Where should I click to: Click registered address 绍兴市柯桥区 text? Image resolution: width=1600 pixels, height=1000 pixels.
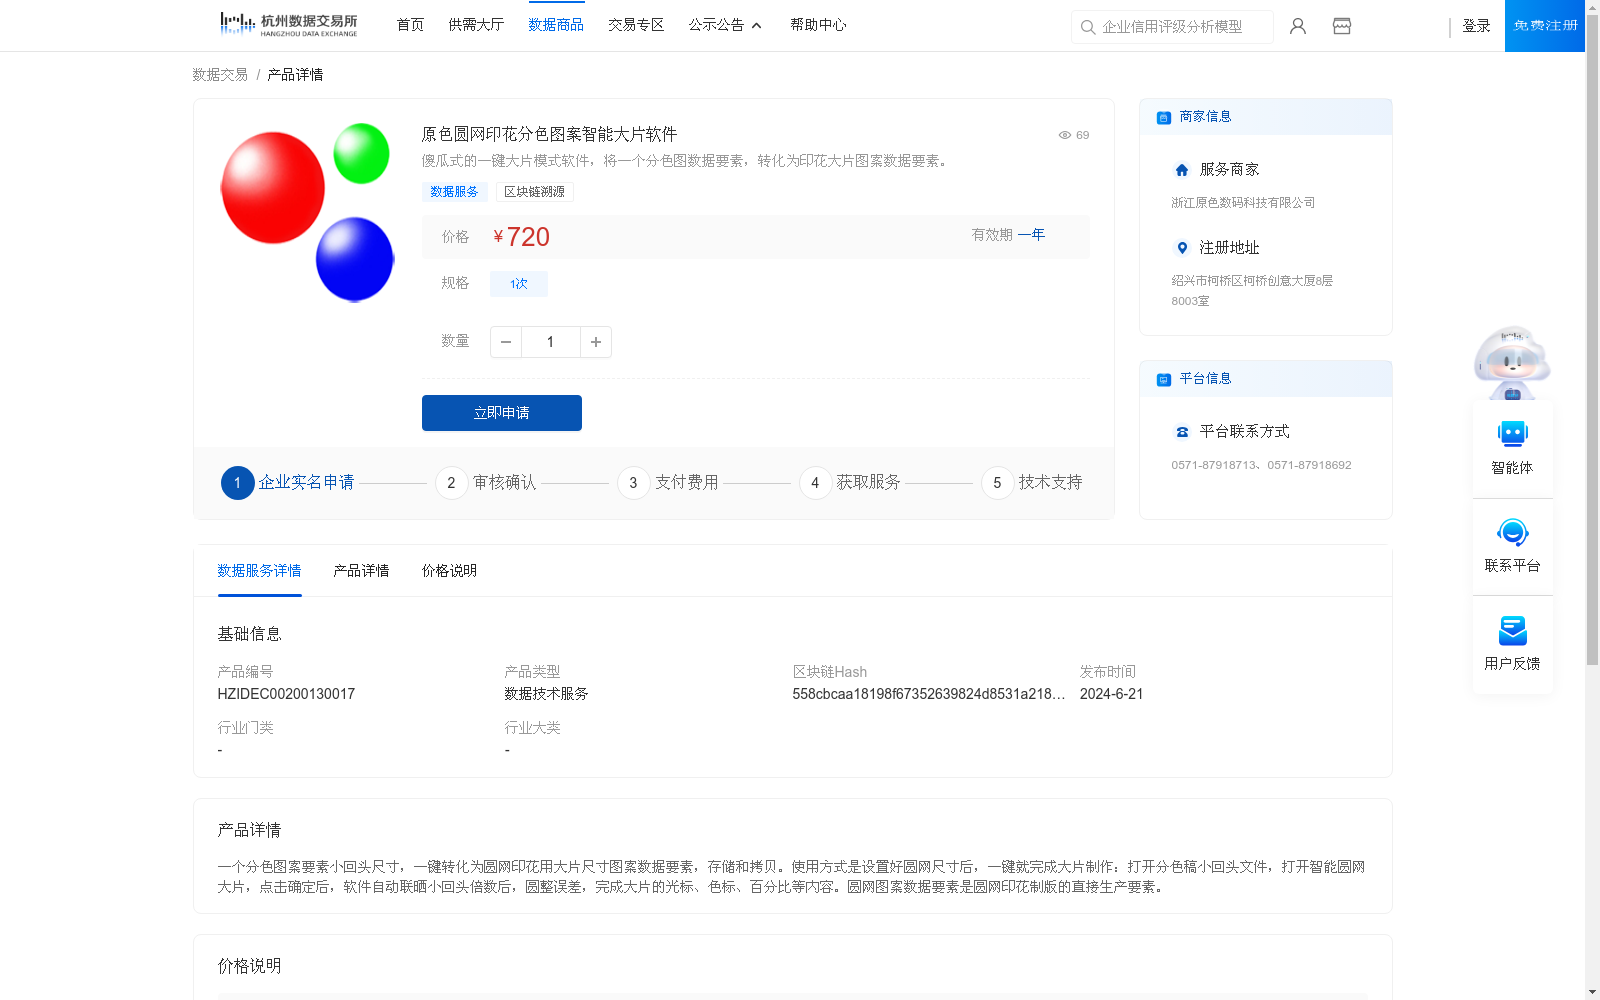(x=1252, y=291)
